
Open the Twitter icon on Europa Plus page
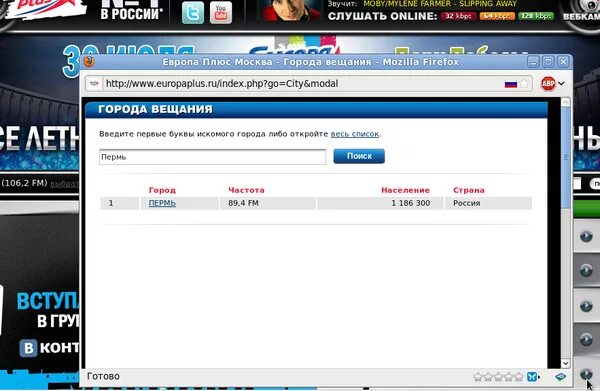point(193,12)
